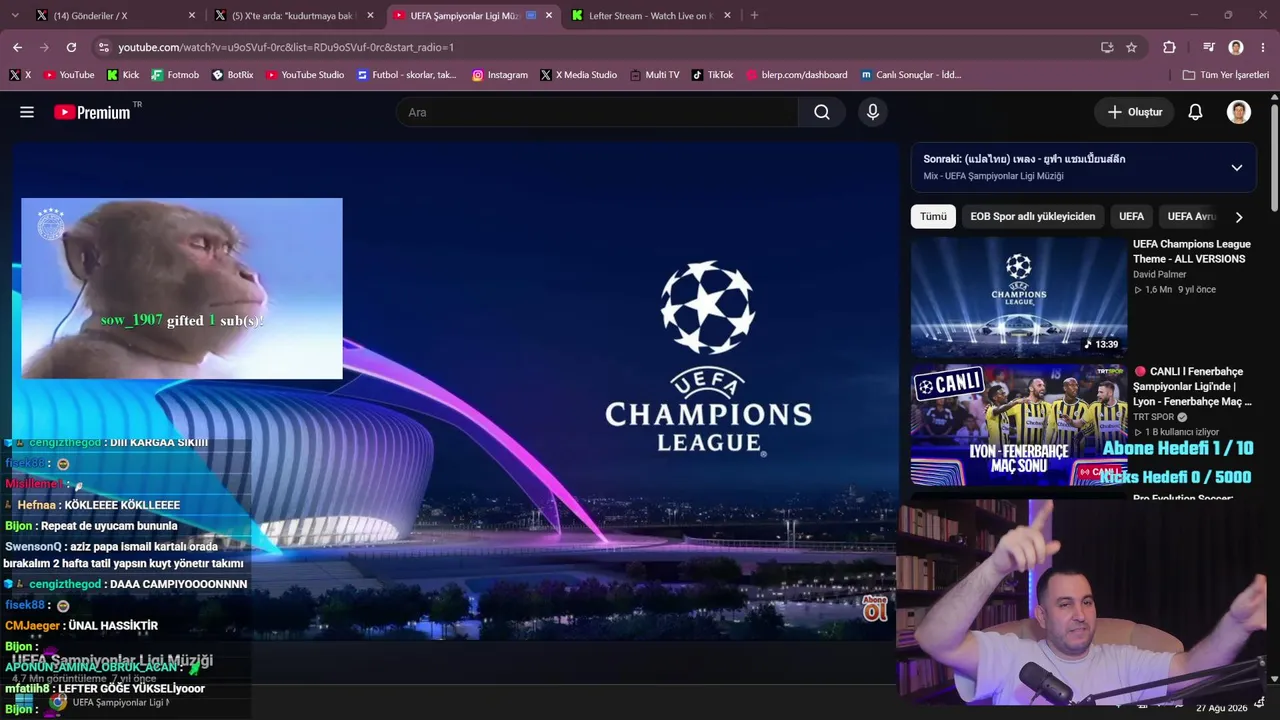This screenshot has width=1280, height=720.
Task: Open the YouTube guide hamburger menu
Action: [27, 112]
